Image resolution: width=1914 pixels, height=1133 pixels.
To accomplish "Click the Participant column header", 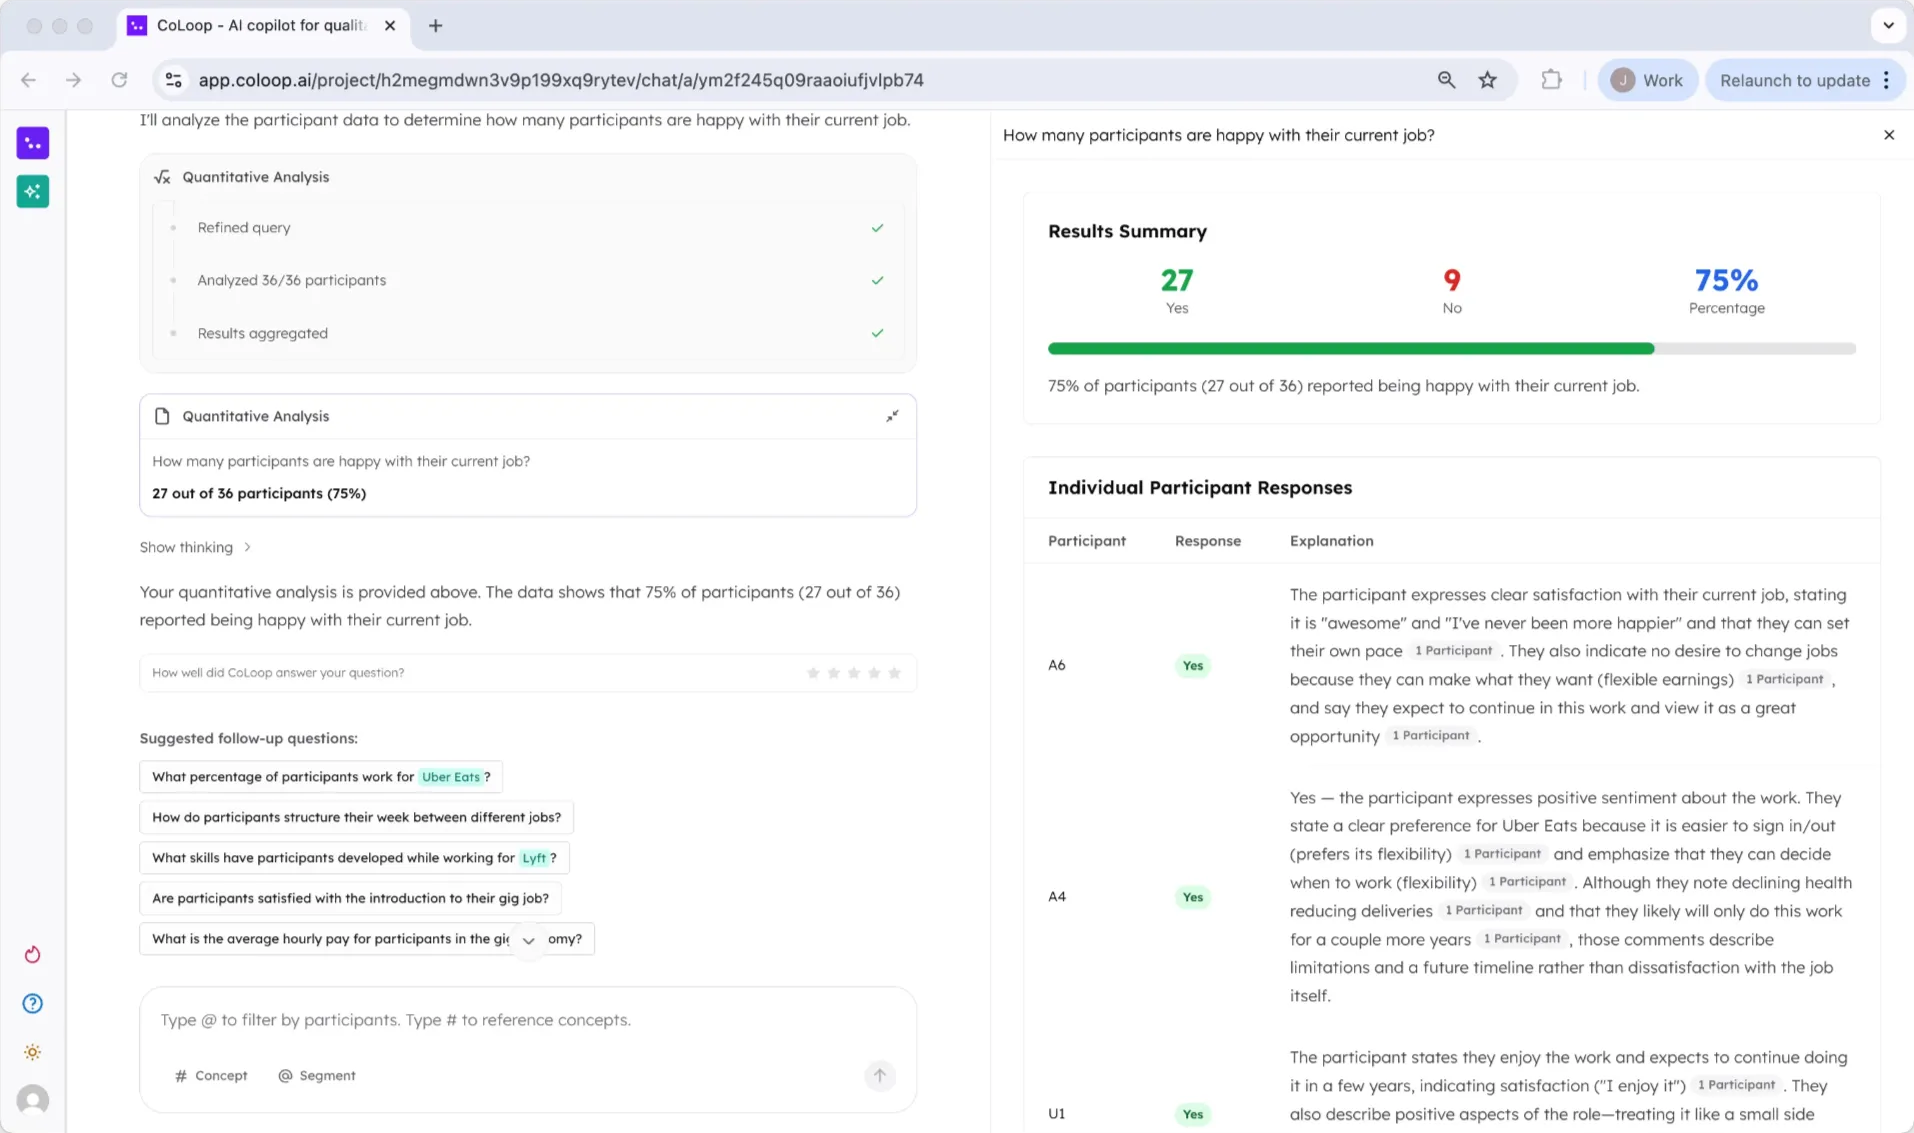I will [x=1086, y=541].
